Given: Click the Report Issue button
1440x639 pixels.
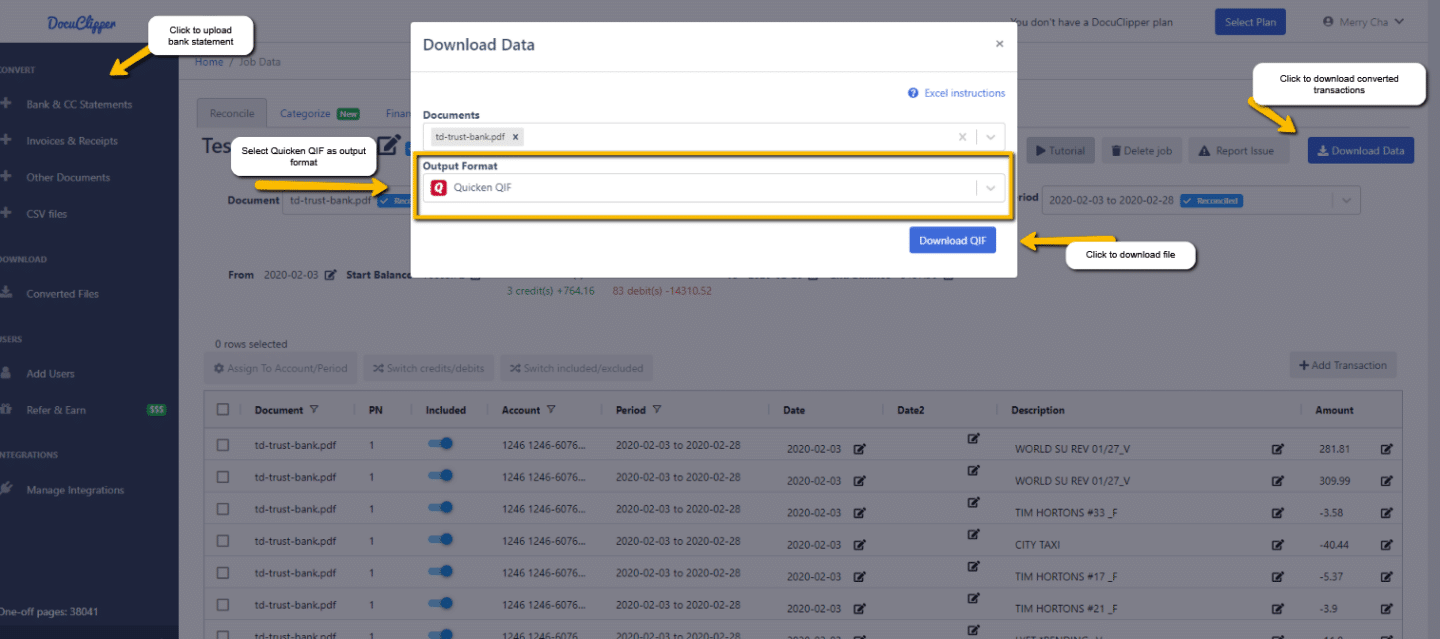Looking at the screenshot, I should pyautogui.click(x=1236, y=151).
